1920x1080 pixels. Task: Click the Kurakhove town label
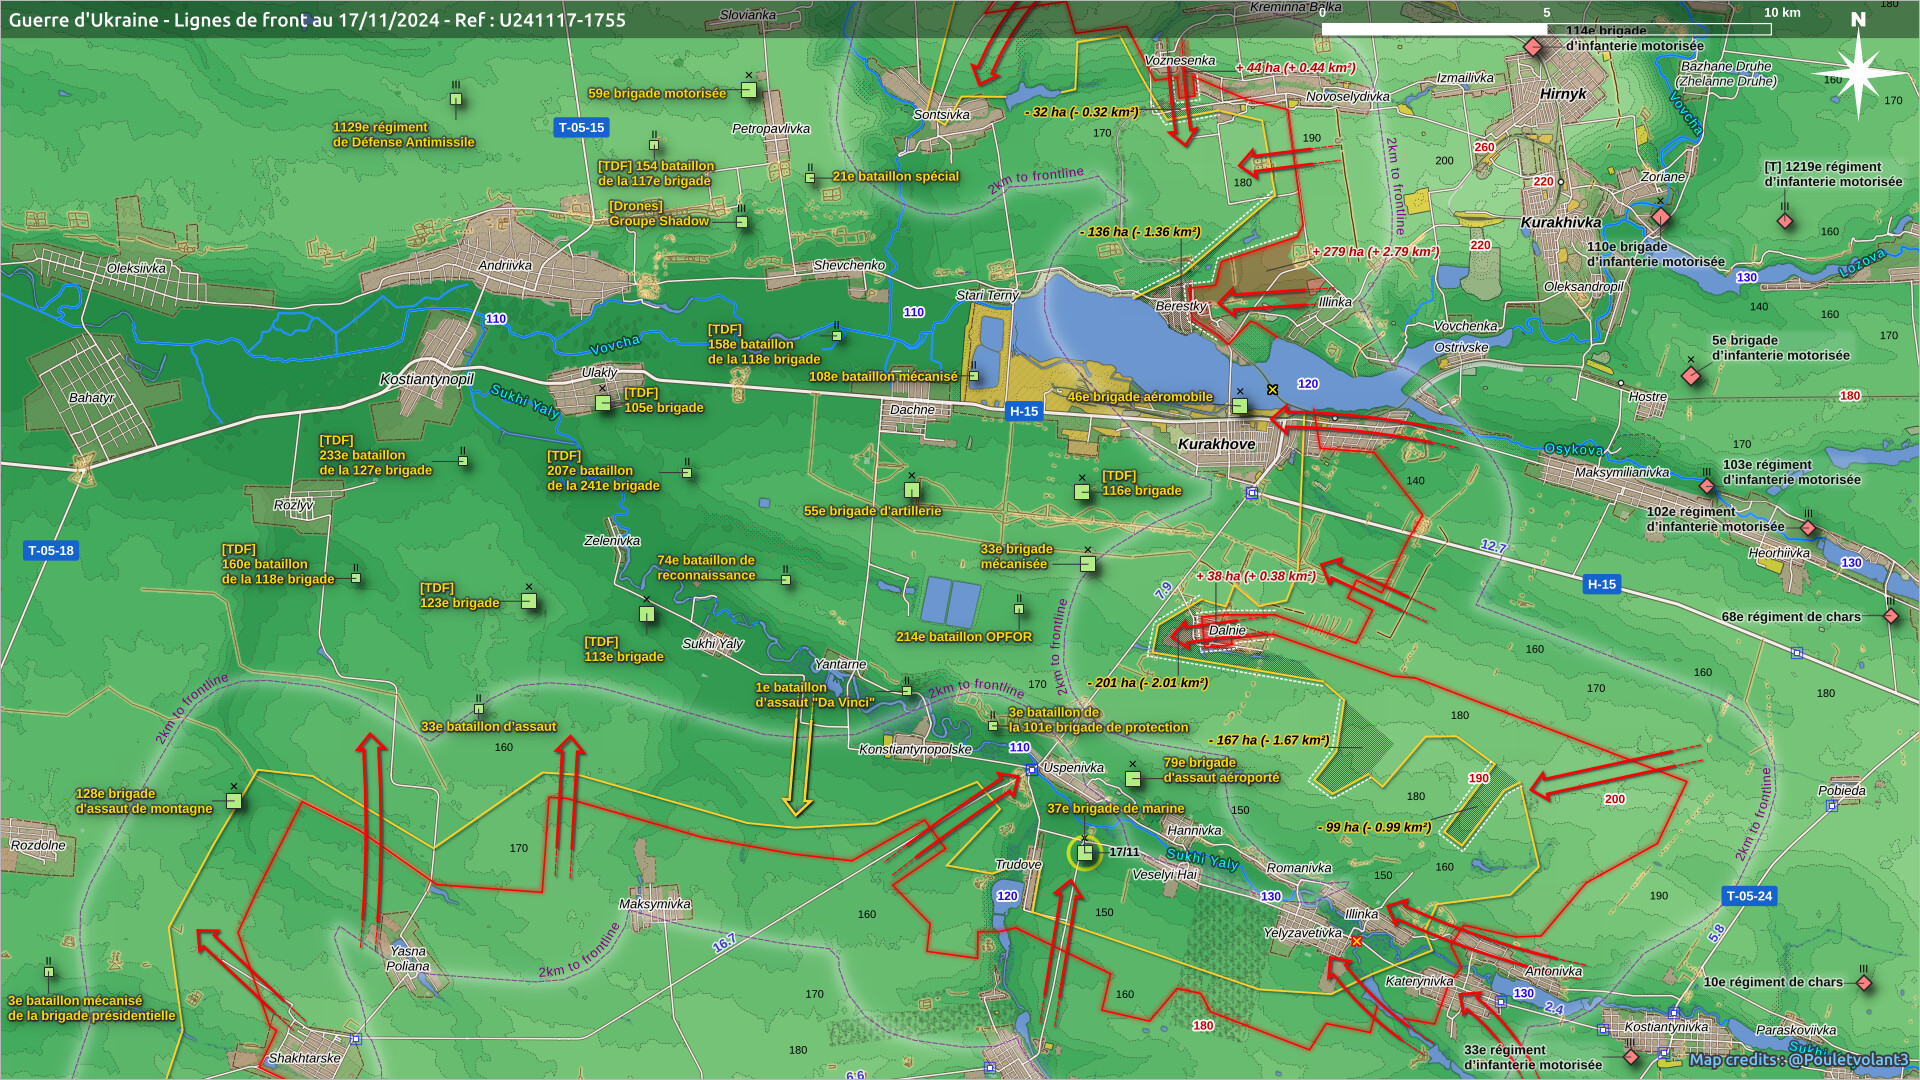click(1216, 444)
